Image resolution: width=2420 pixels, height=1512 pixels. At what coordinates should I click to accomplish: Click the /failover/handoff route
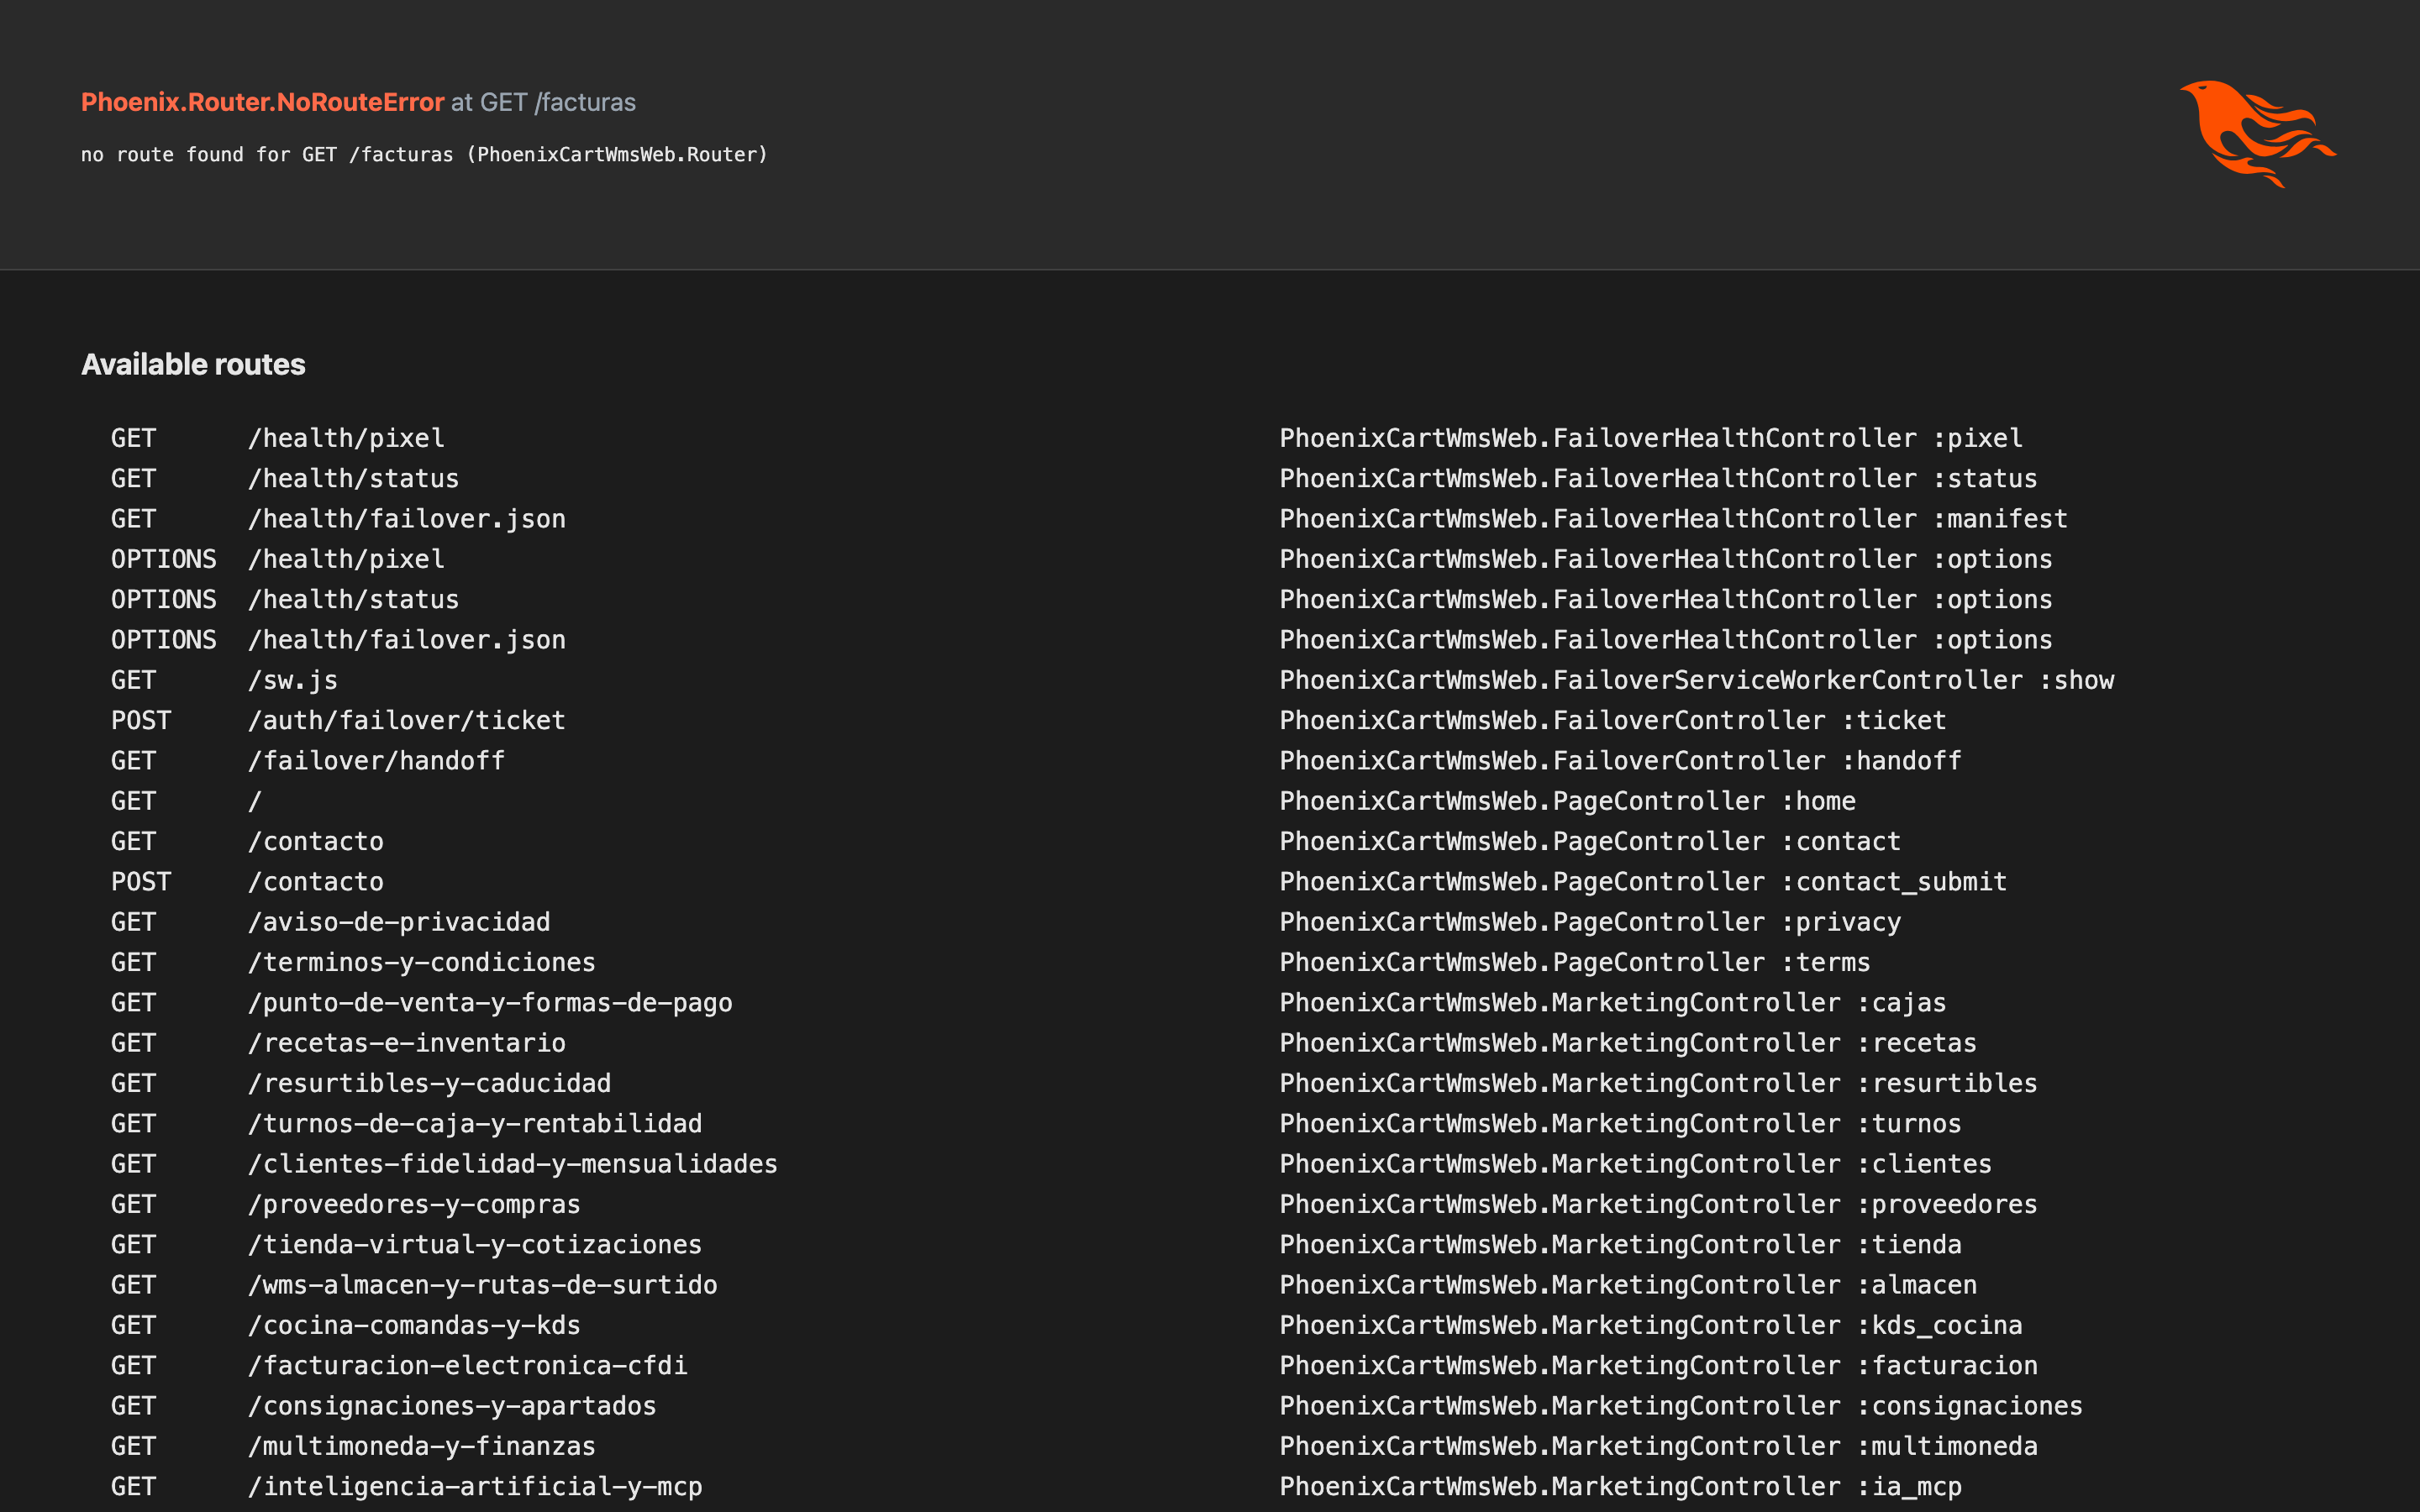coord(376,761)
